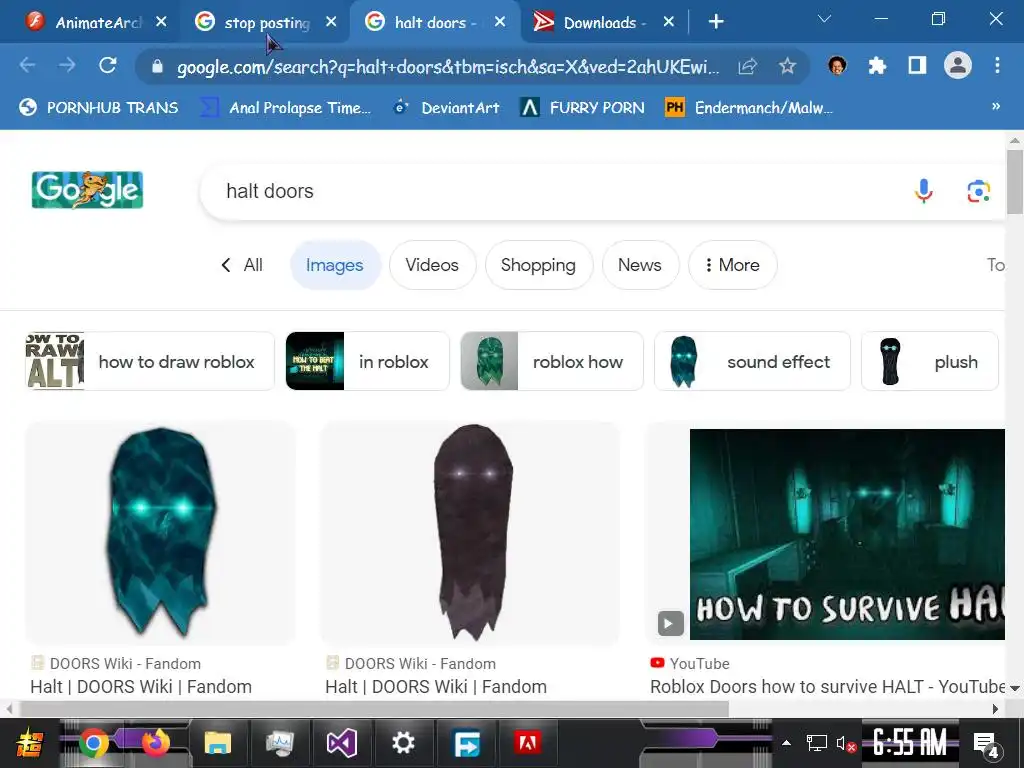Image resolution: width=1024 pixels, height=768 pixels.
Task: Click the 'sound effect' suggestion chip
Action: (752, 362)
